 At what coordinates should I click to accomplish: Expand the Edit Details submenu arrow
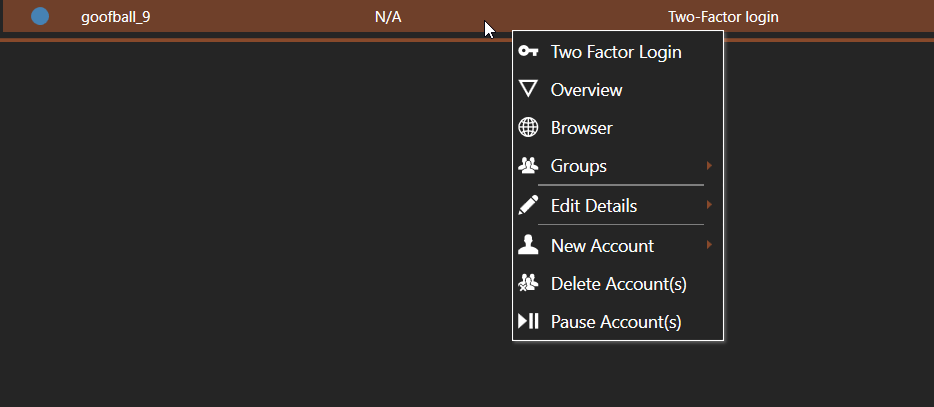click(709, 205)
